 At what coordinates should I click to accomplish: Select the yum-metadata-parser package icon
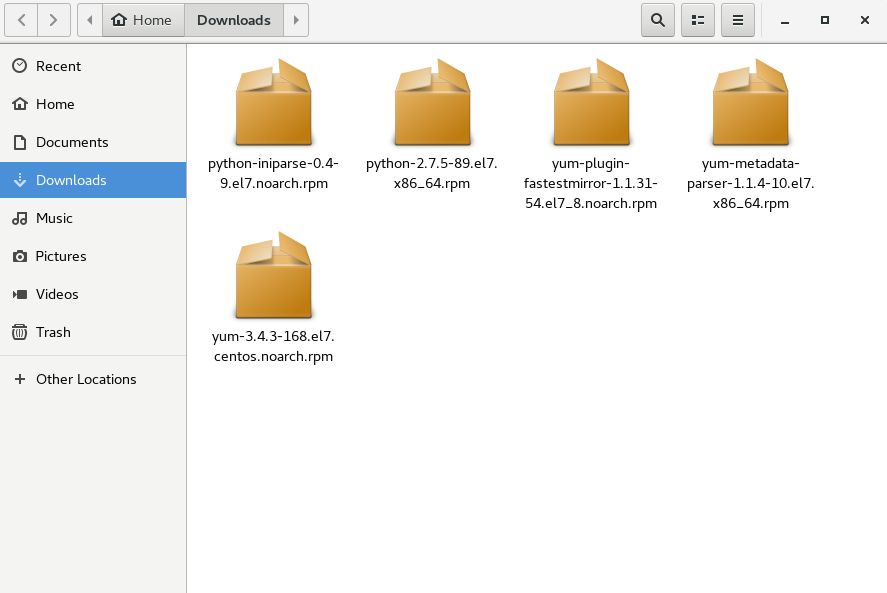(750, 102)
